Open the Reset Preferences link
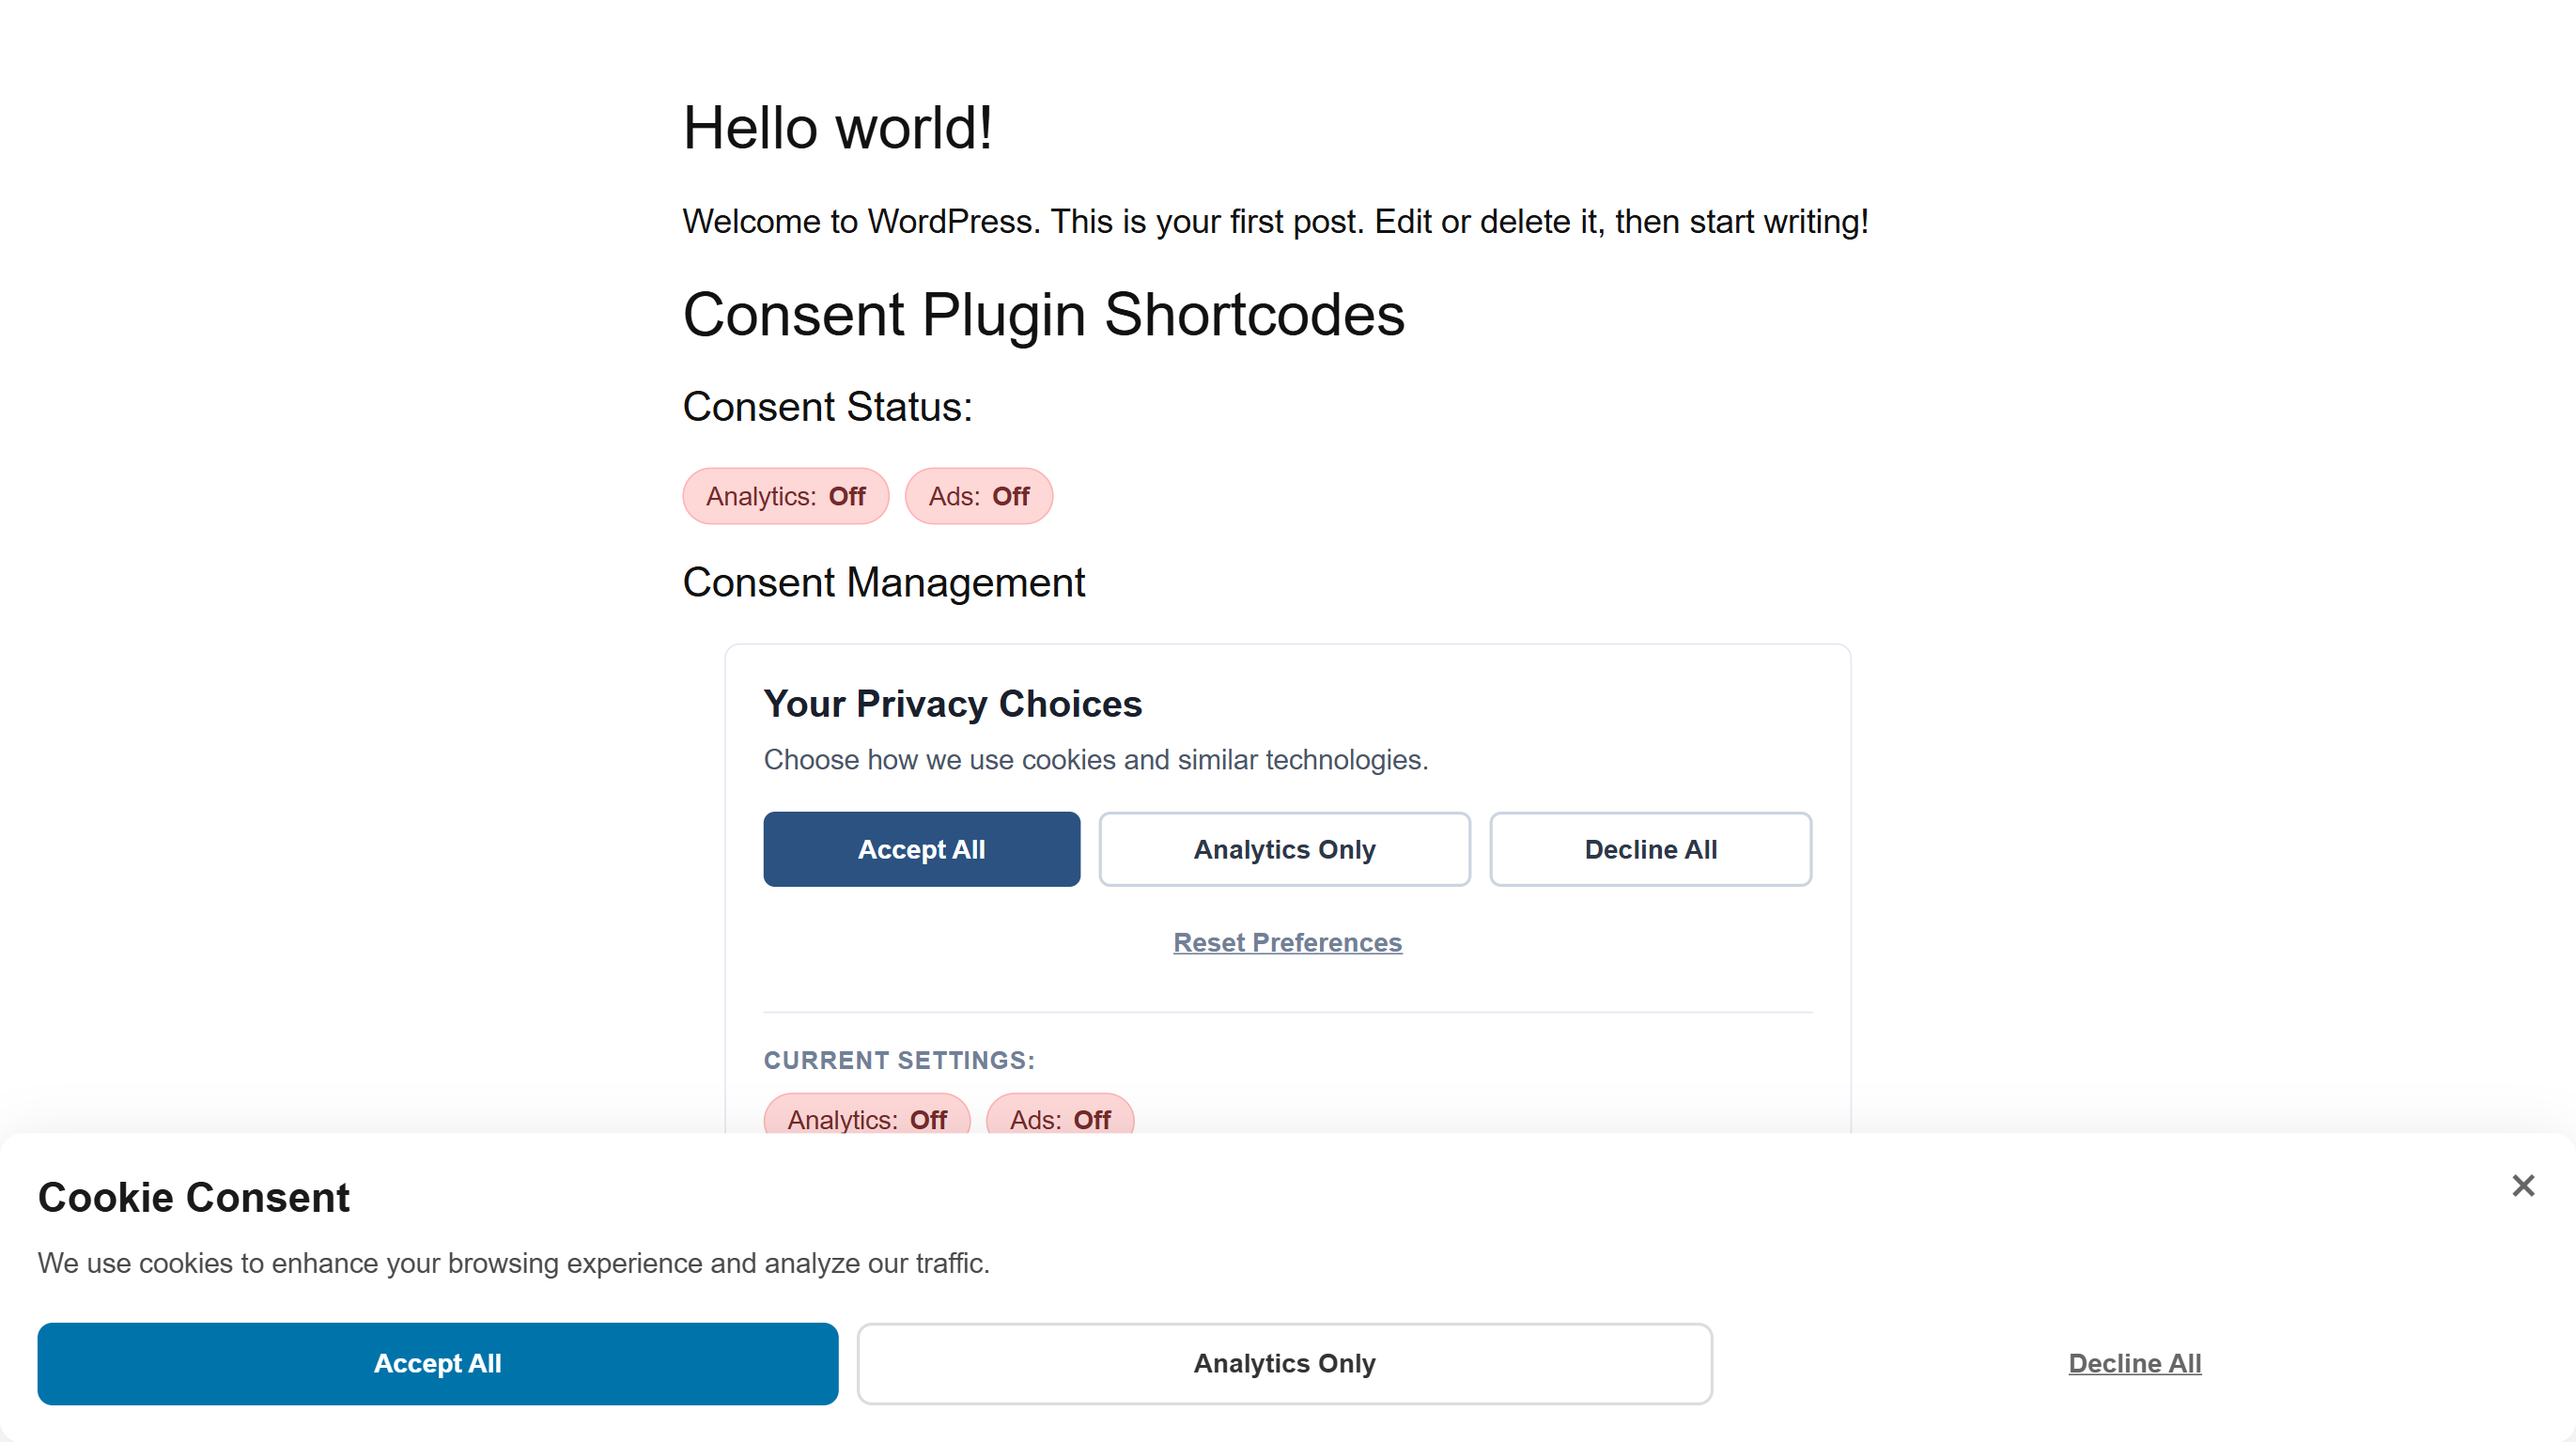Viewport: 2576px width, 1442px height. [x=1287, y=942]
